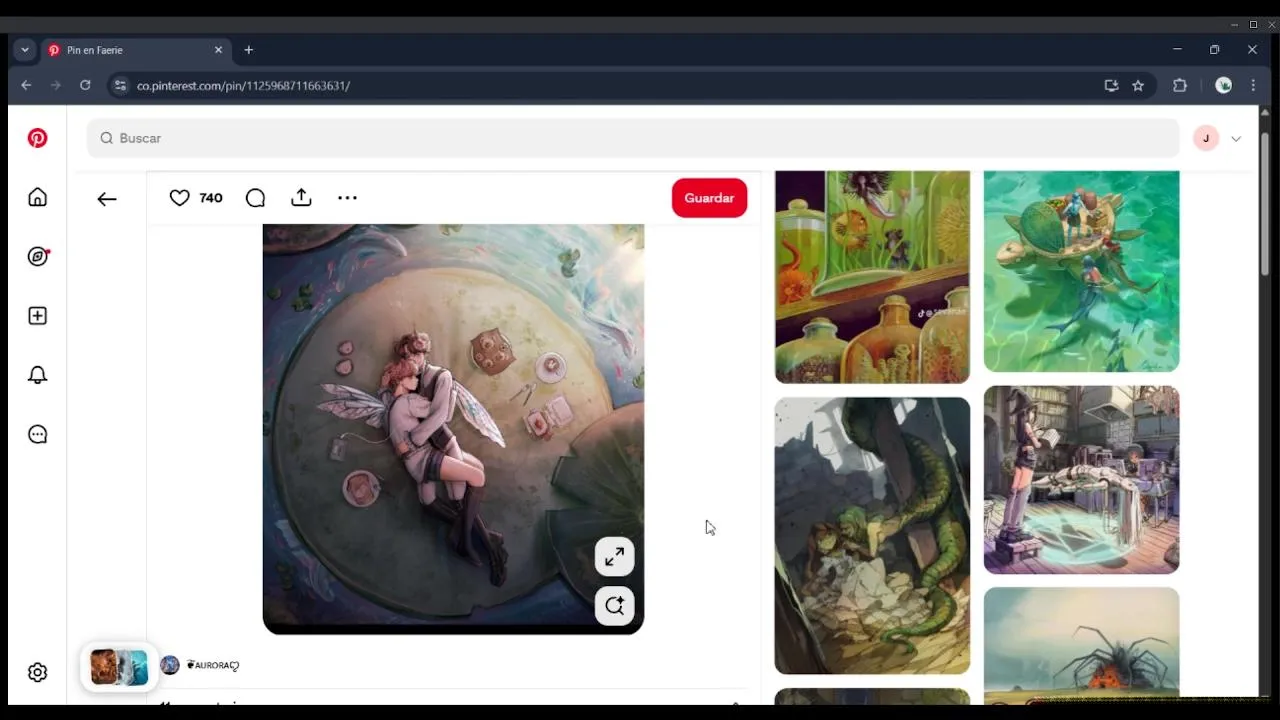Open notifications bell
The height and width of the screenshot is (720, 1280).
(x=37, y=375)
